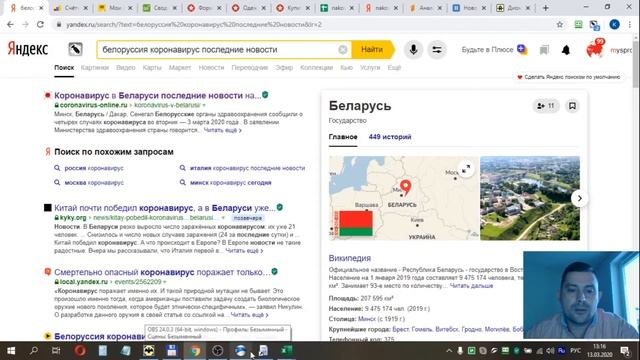Clear the search query with the X icon
The width and height of the screenshot is (640, 360).
pyautogui.click(x=343, y=49)
